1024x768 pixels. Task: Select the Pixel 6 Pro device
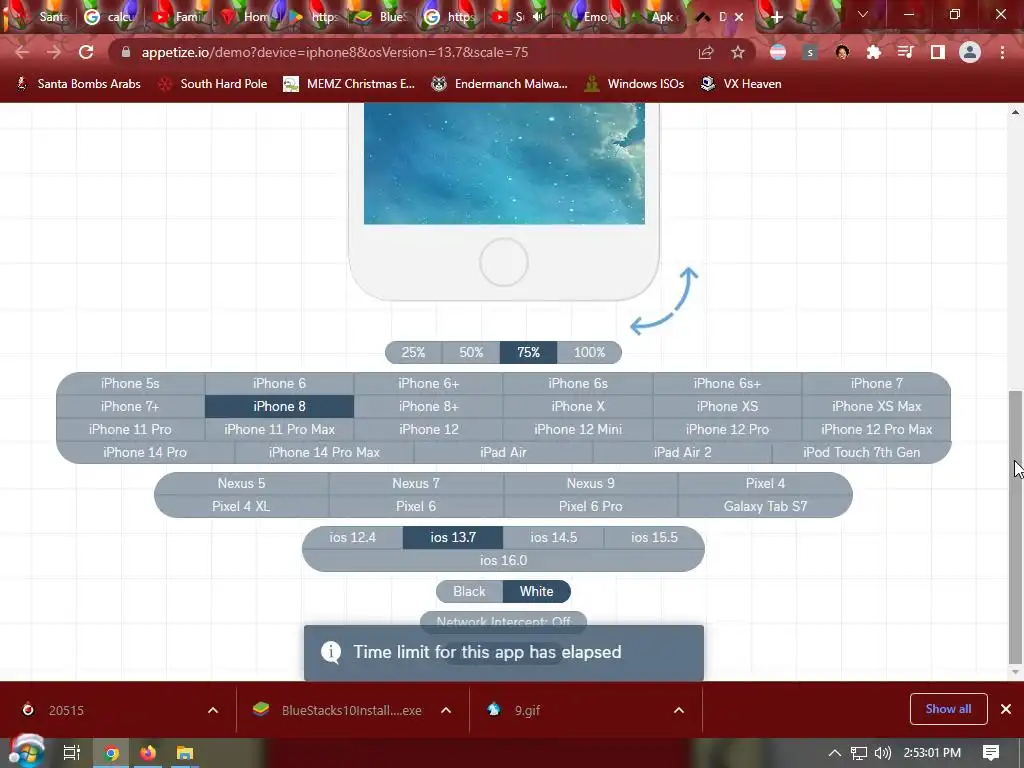[590, 506]
